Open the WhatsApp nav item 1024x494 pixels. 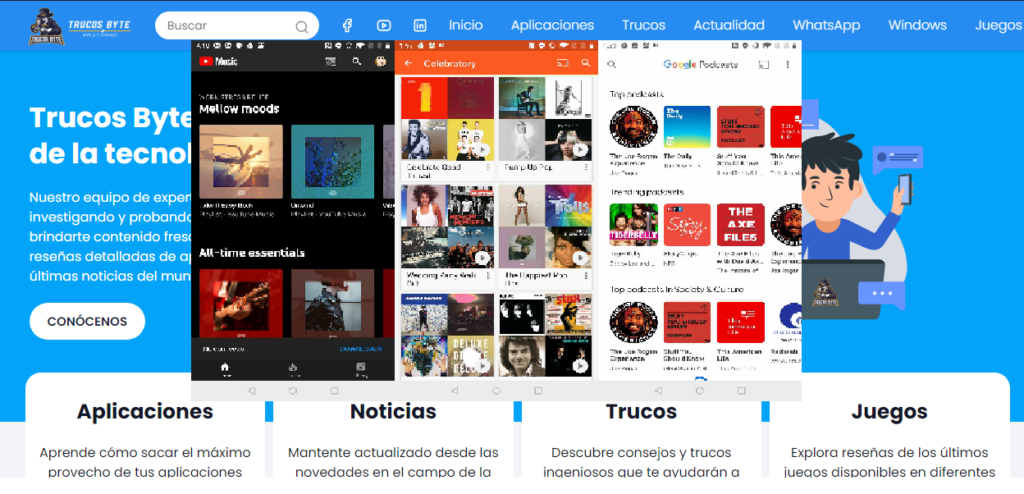coord(826,25)
